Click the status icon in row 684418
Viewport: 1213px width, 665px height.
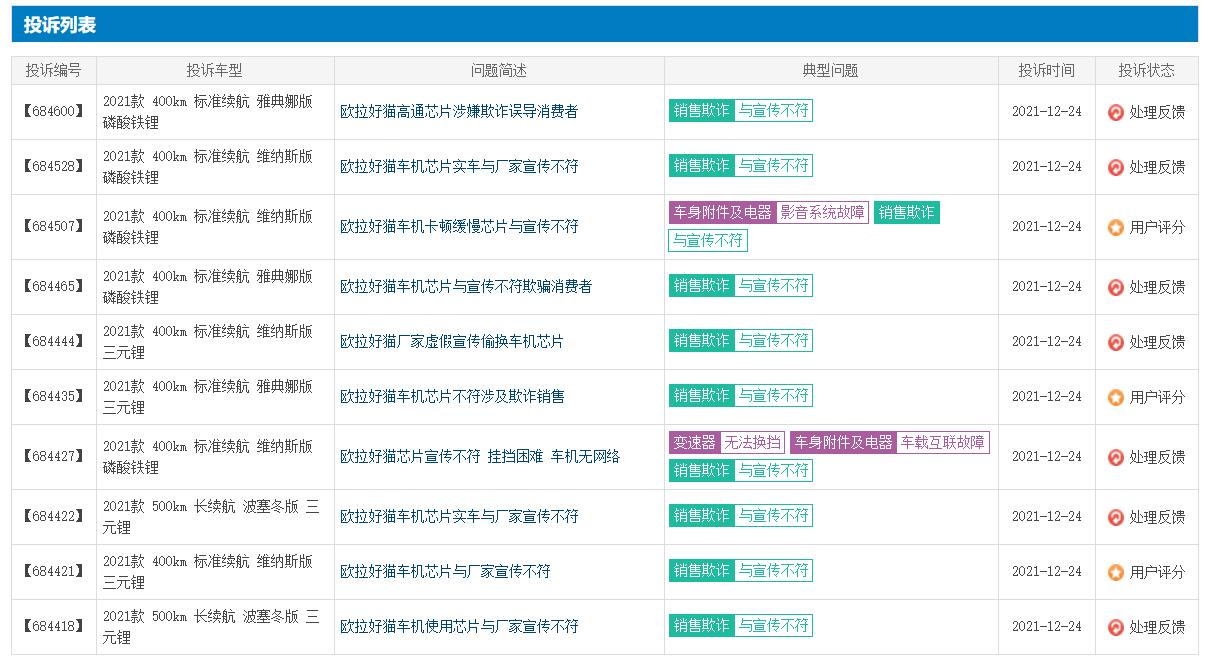pos(1116,627)
